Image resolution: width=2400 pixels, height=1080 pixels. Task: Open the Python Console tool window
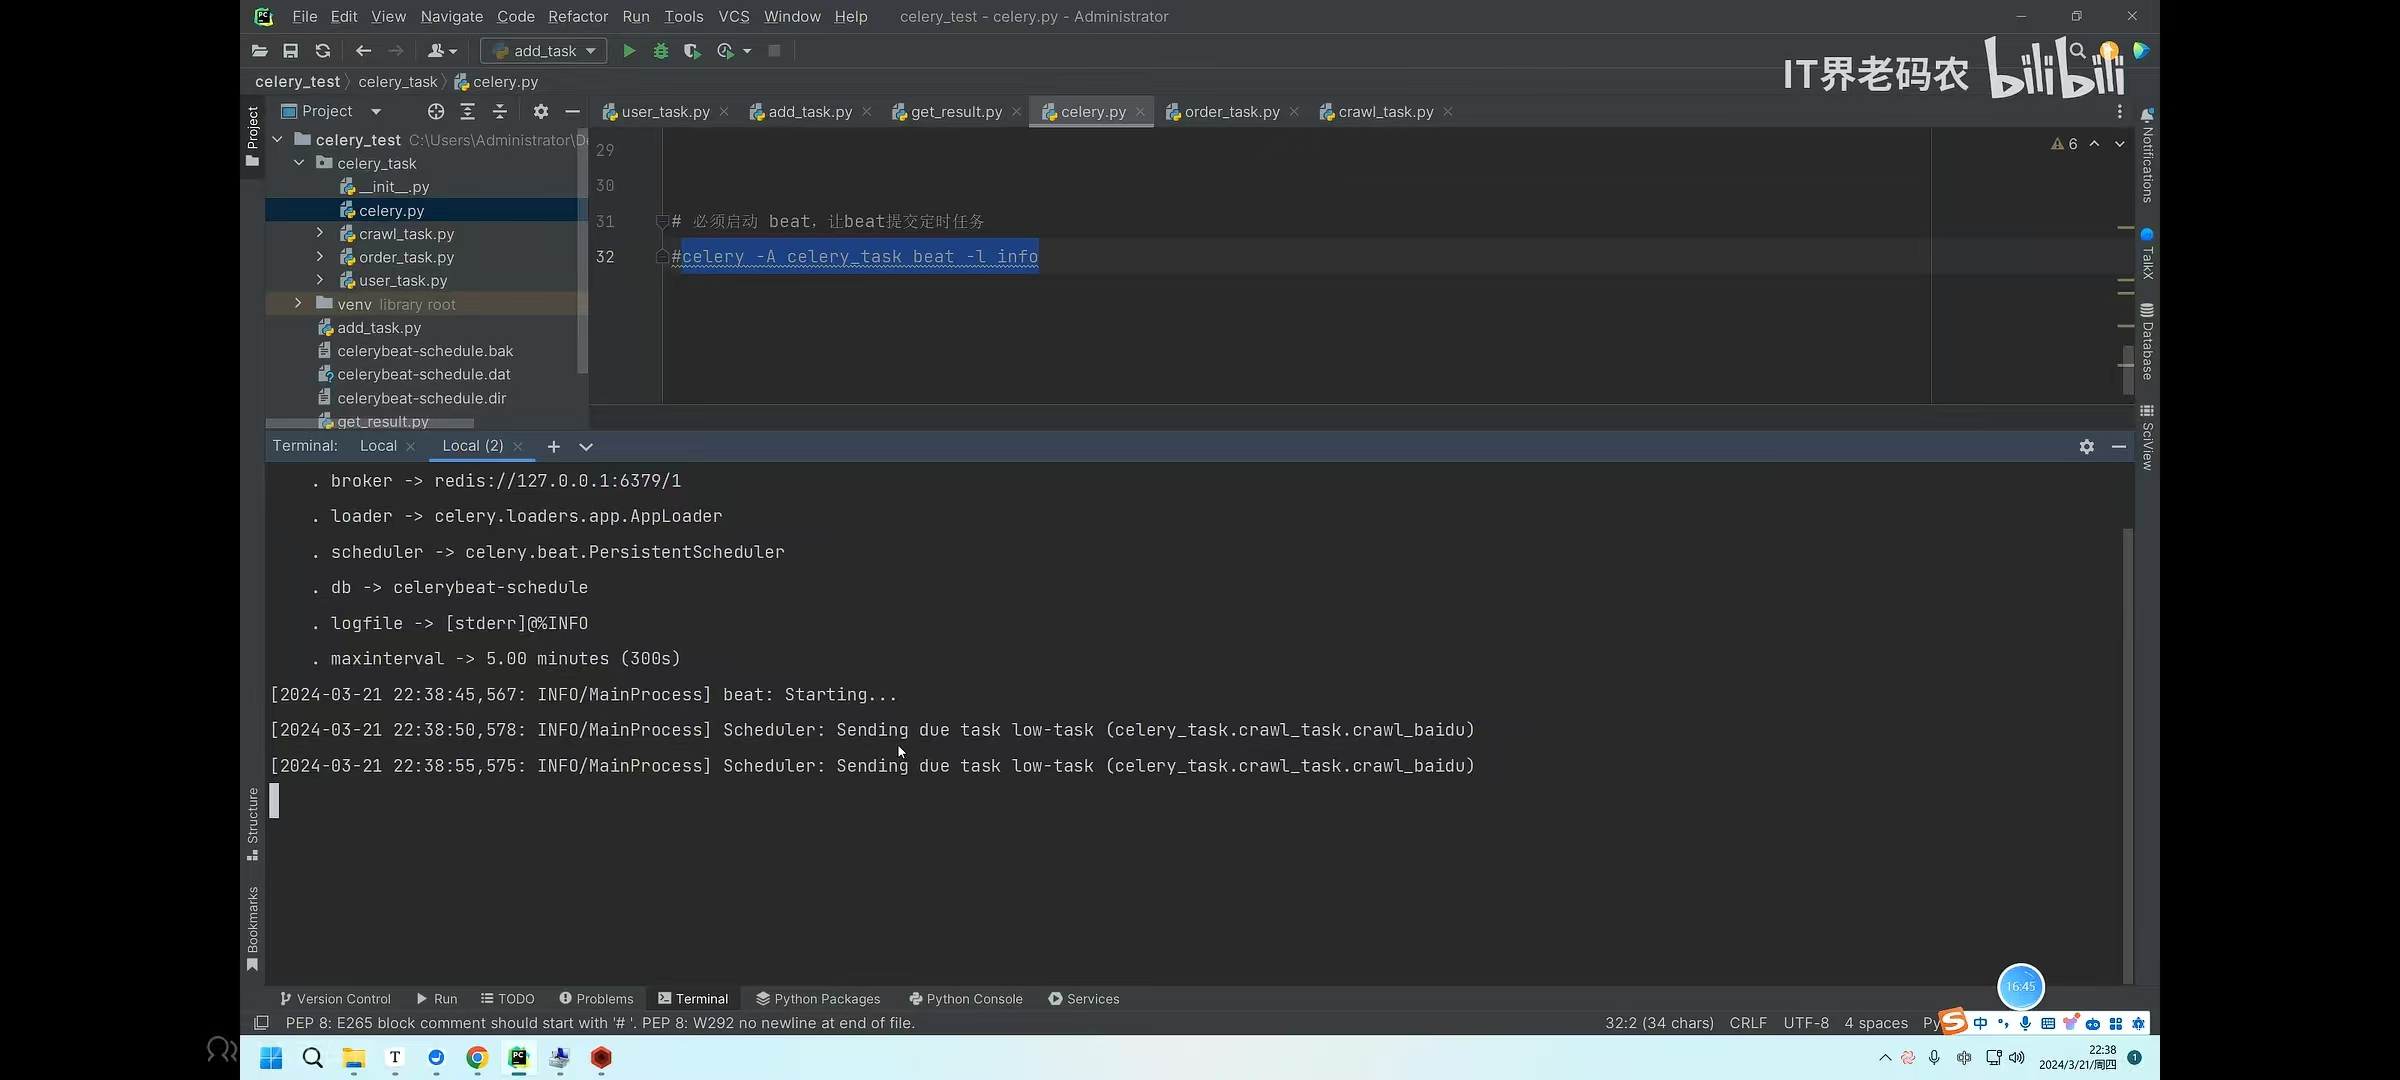[965, 999]
